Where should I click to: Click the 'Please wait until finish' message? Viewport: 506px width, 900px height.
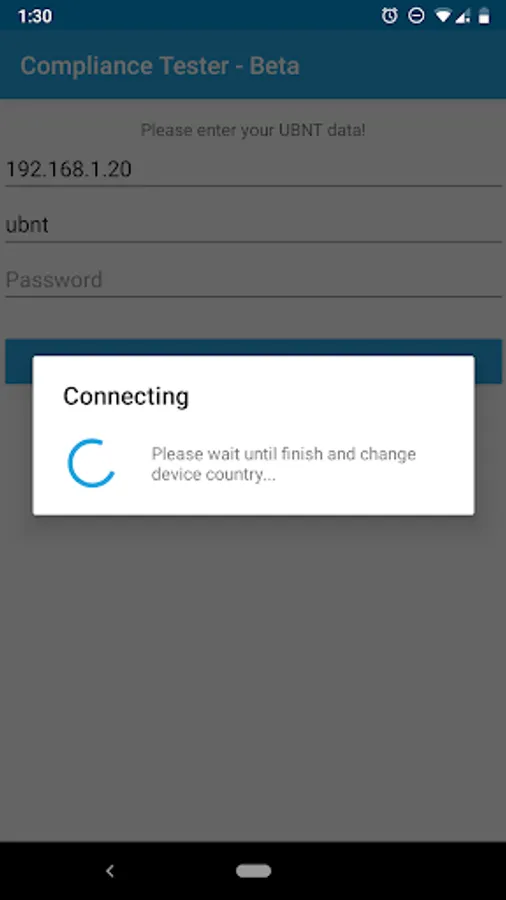click(283, 464)
